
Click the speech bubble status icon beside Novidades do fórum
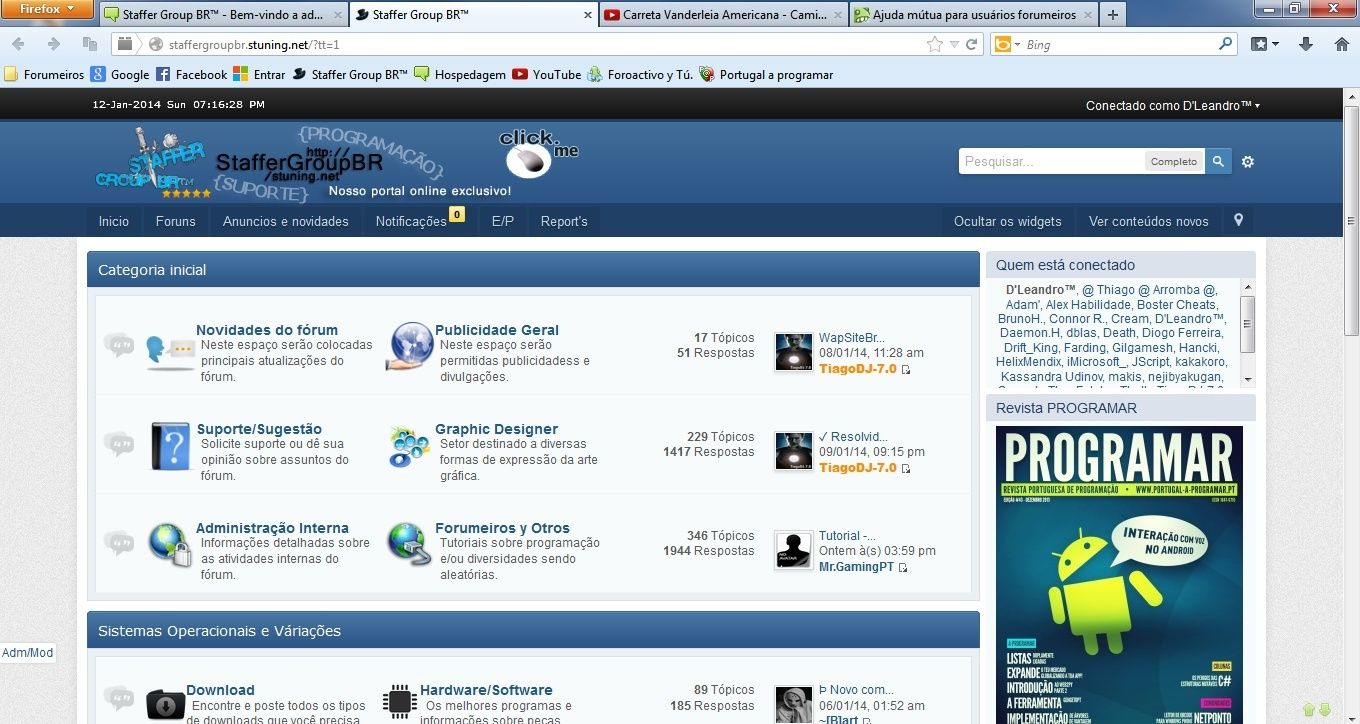119,345
